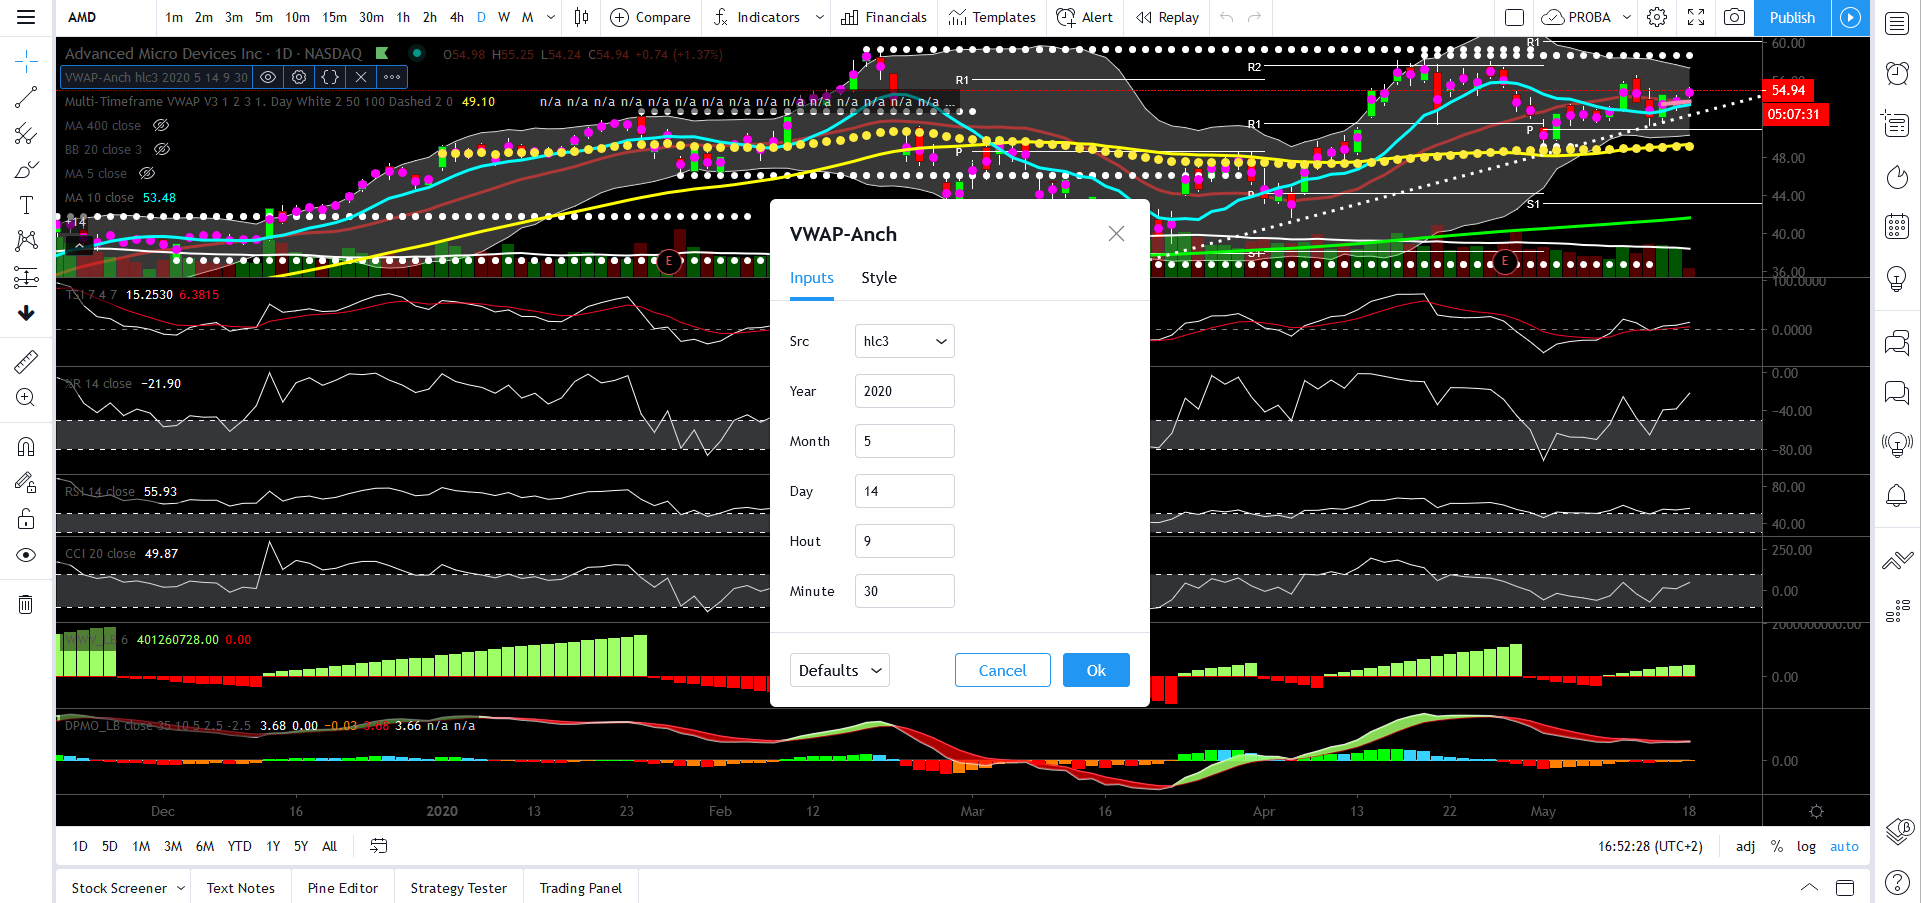Toggle adj price adjustment
This screenshot has width=1921, height=903.
point(1745,846)
